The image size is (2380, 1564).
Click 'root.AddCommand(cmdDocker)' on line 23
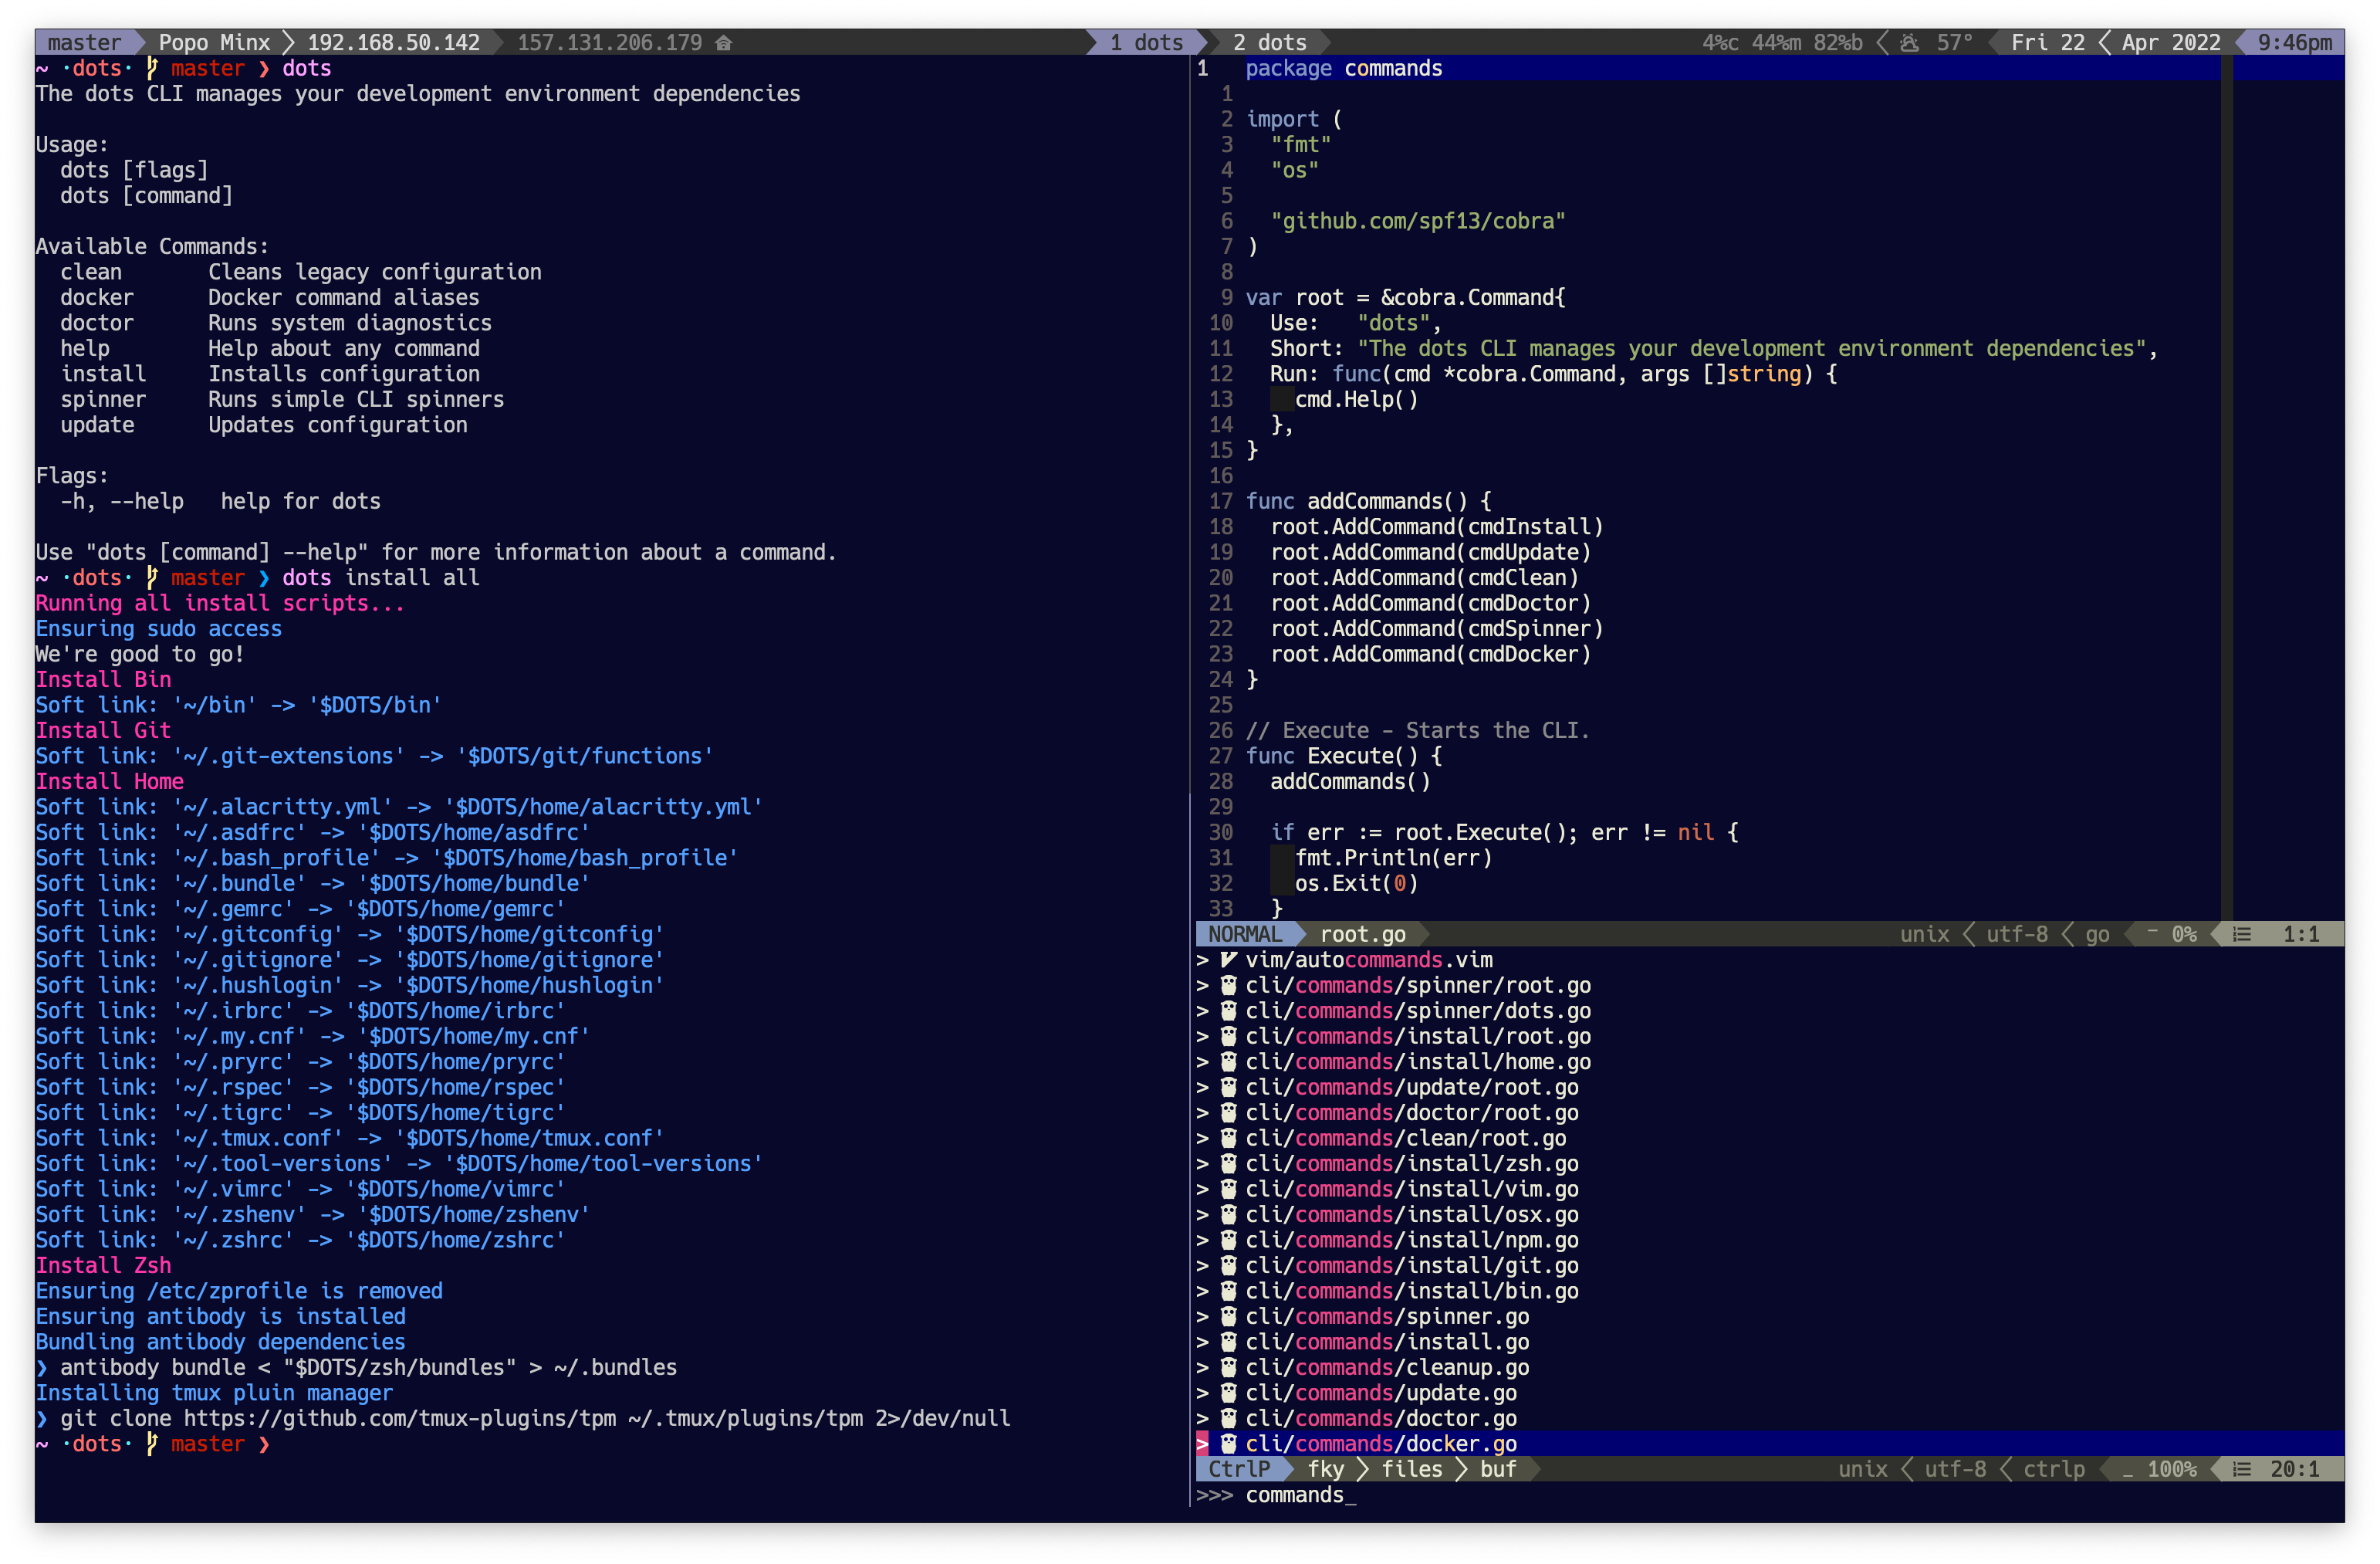(x=1430, y=654)
